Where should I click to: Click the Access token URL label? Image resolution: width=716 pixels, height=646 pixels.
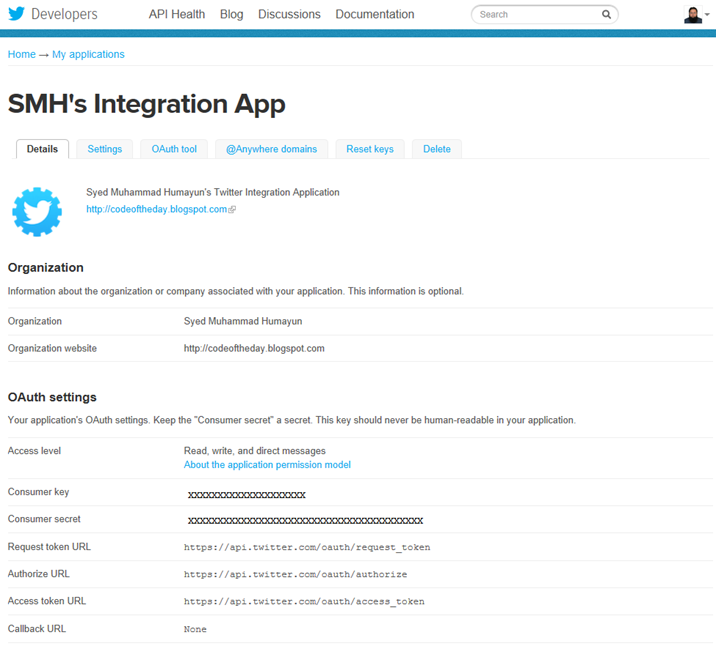[x=47, y=601]
